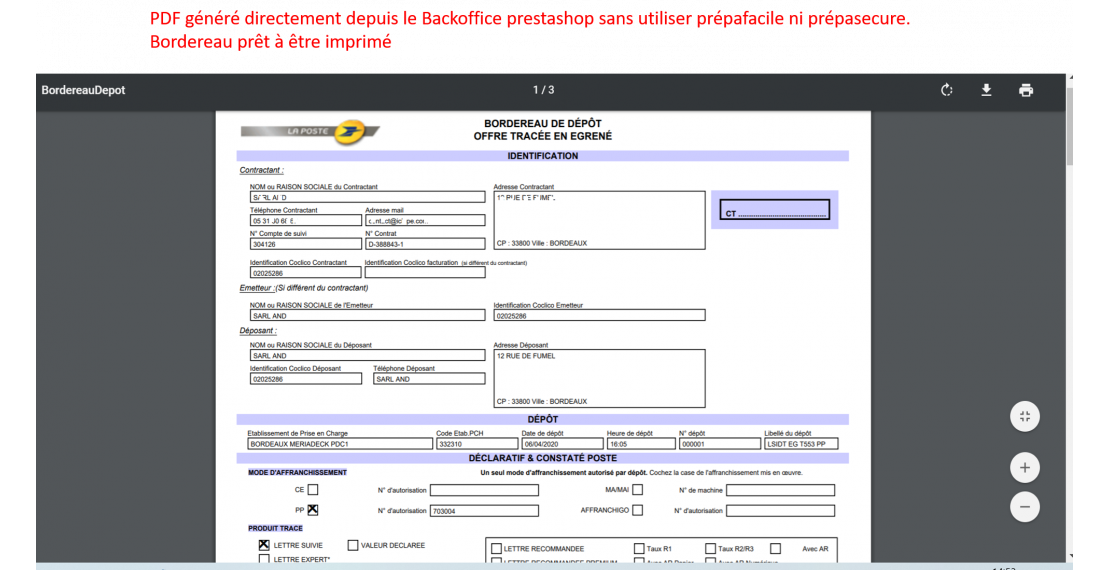
Task: Click the NOM ou RAISON SOCIALE du Contractant field
Action: pyautogui.click(x=367, y=198)
